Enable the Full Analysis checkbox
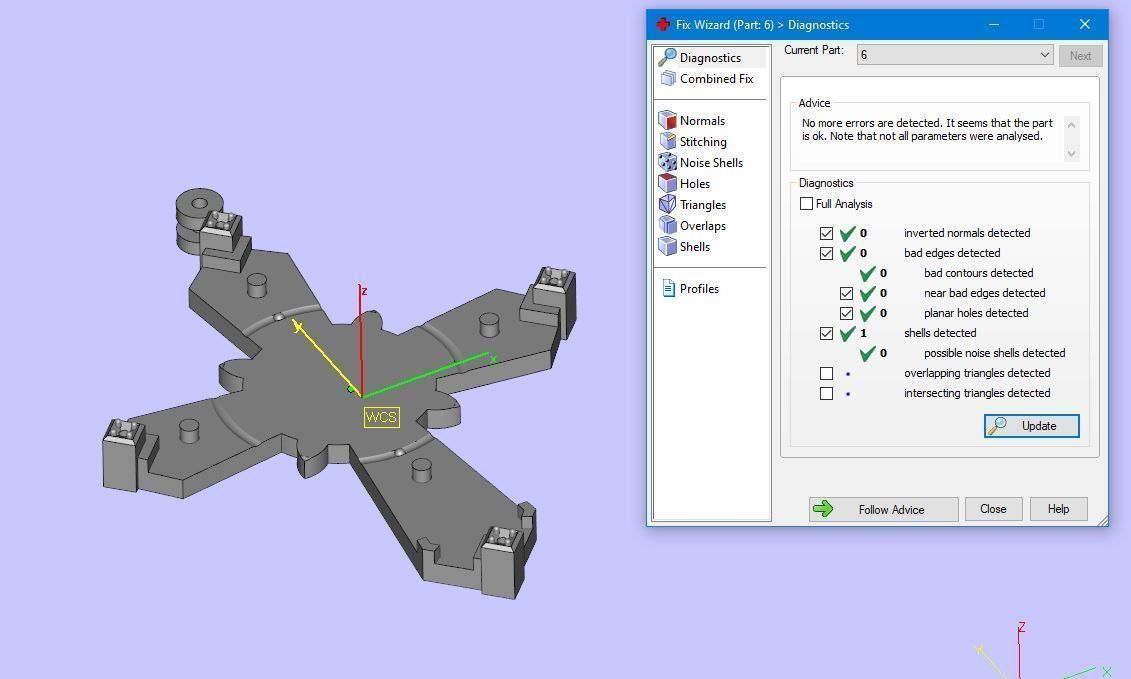Screen dimensions: 1131x679 pyautogui.click(x=806, y=203)
